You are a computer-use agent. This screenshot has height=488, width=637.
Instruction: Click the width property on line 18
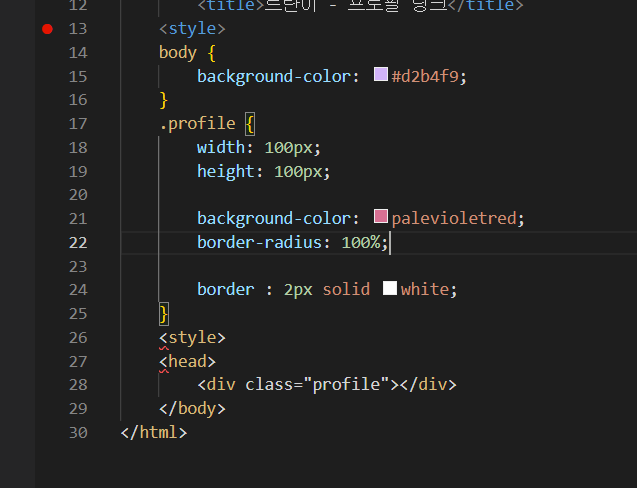pos(221,147)
